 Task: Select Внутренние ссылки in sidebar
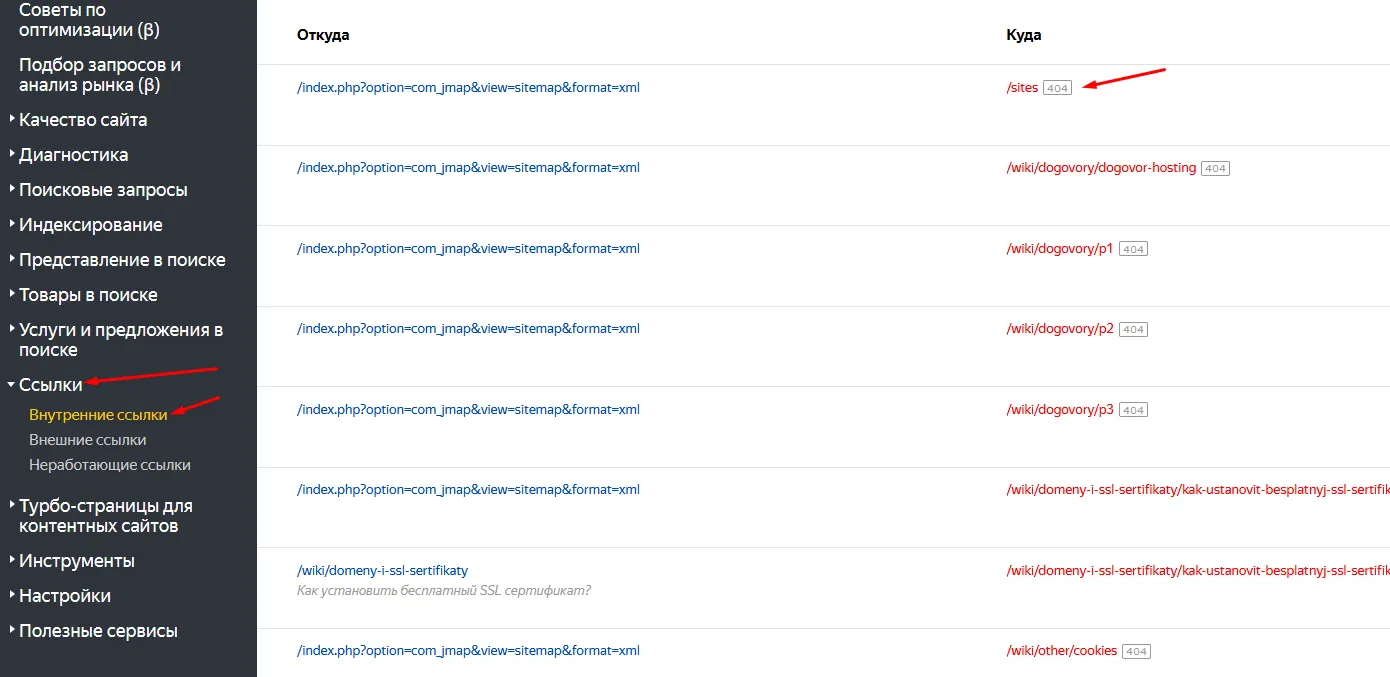click(98, 415)
